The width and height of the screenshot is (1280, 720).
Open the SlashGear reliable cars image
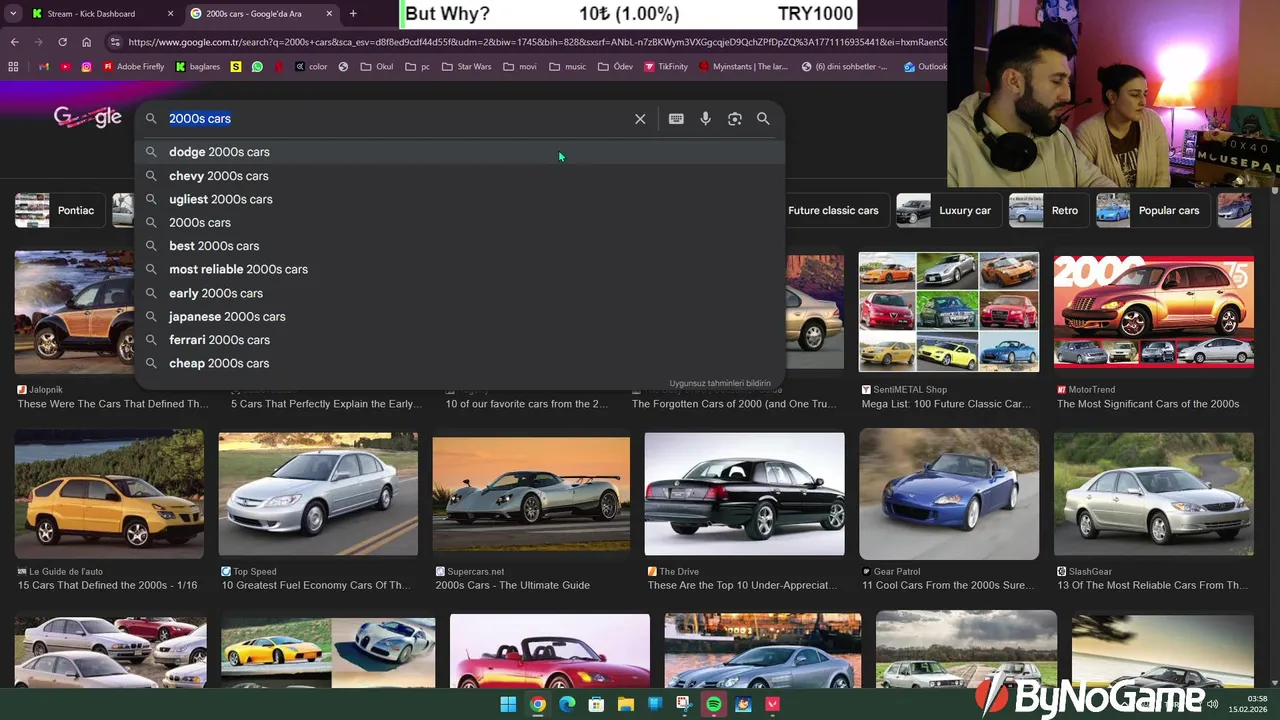tap(1153, 494)
